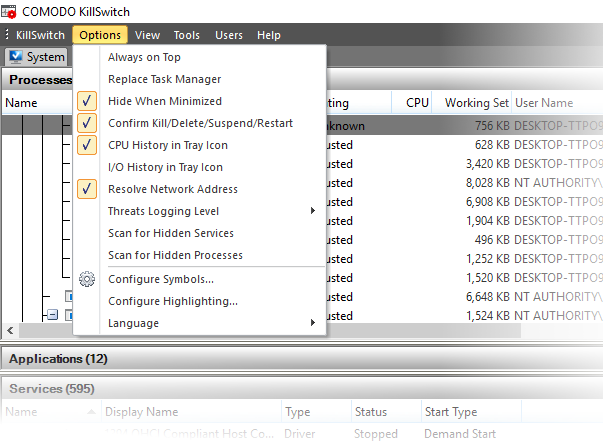This screenshot has height=447, width=603.
Task: Open Configure Highlighting dialog
Action: [x=200, y=301]
